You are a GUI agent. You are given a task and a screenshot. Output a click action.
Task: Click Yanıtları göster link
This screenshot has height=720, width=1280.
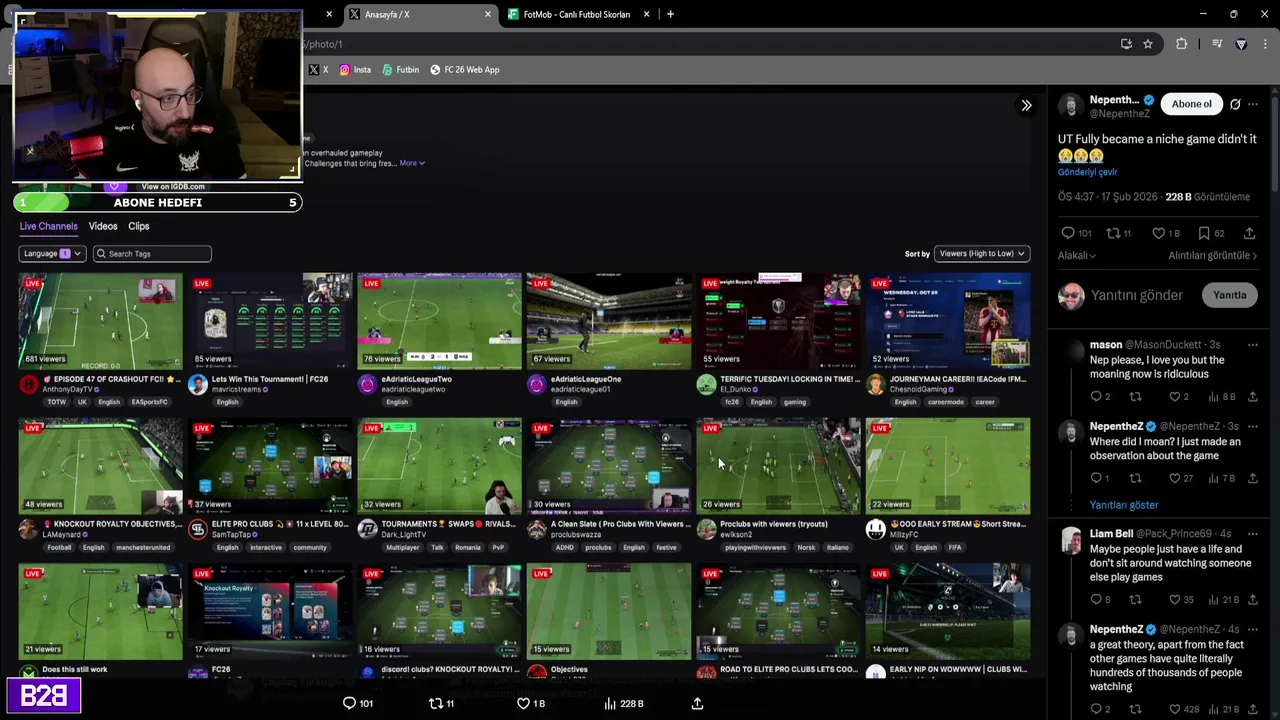(x=1124, y=505)
